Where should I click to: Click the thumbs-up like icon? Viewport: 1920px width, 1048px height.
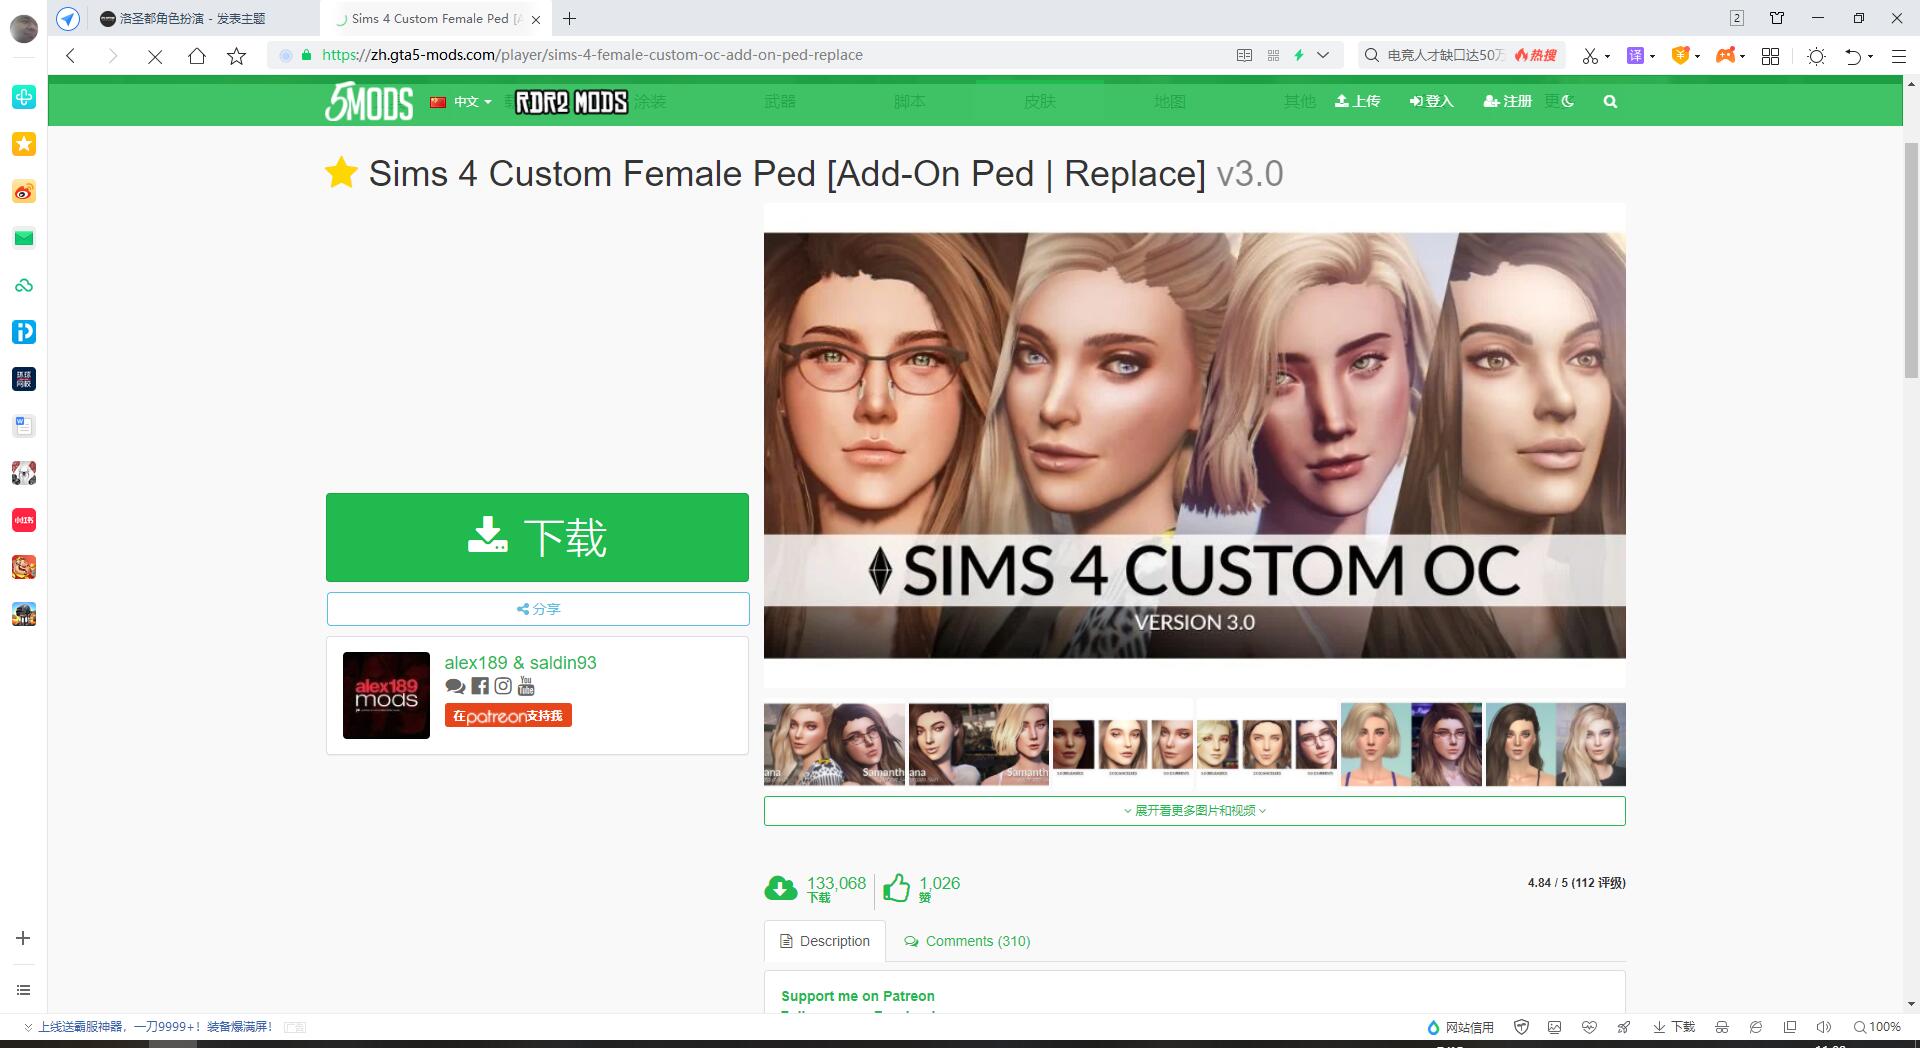click(896, 887)
